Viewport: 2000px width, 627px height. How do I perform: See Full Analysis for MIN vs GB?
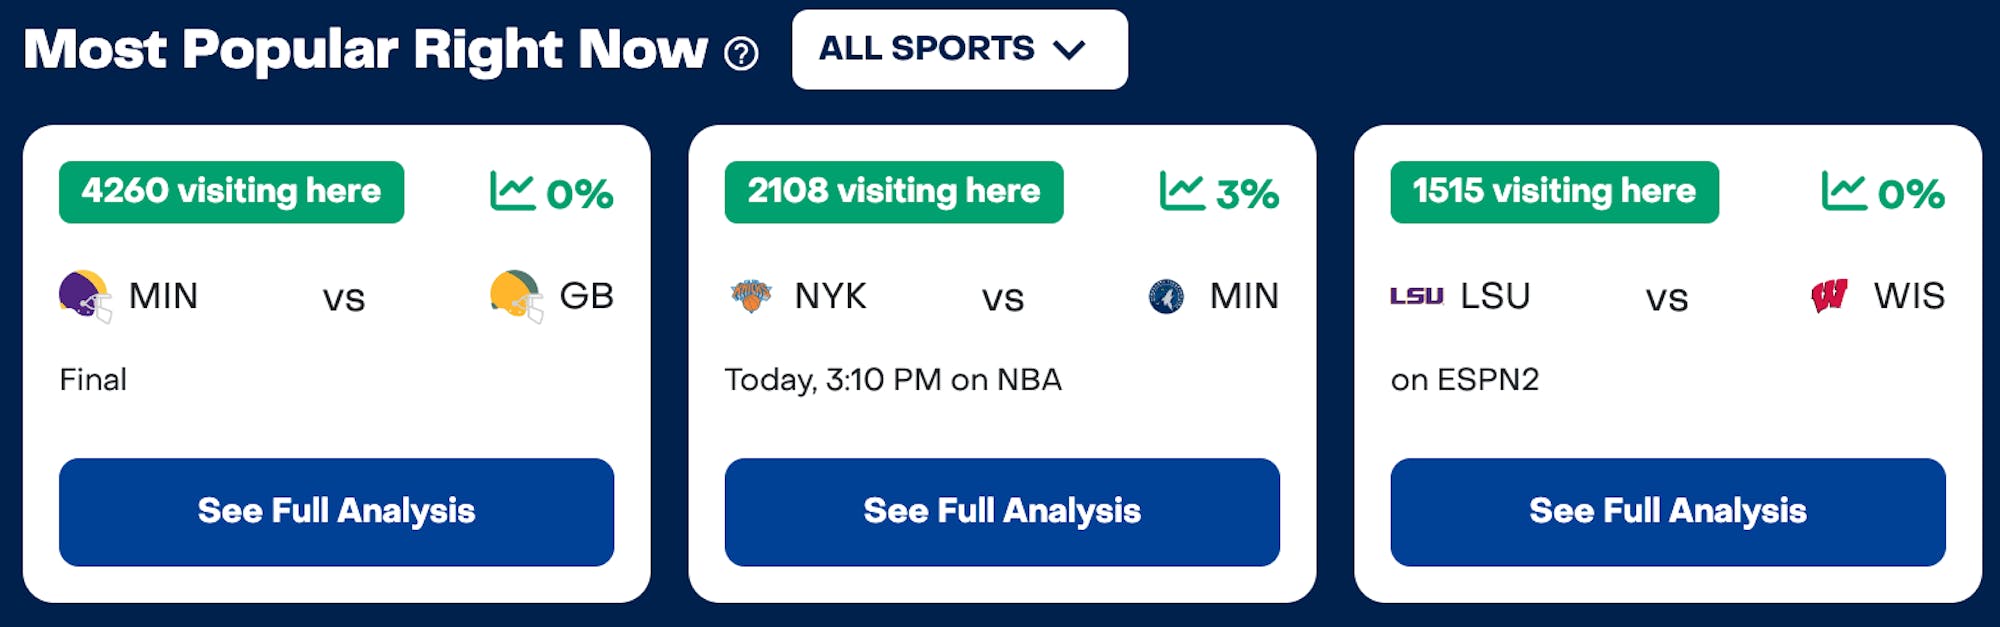click(x=336, y=512)
